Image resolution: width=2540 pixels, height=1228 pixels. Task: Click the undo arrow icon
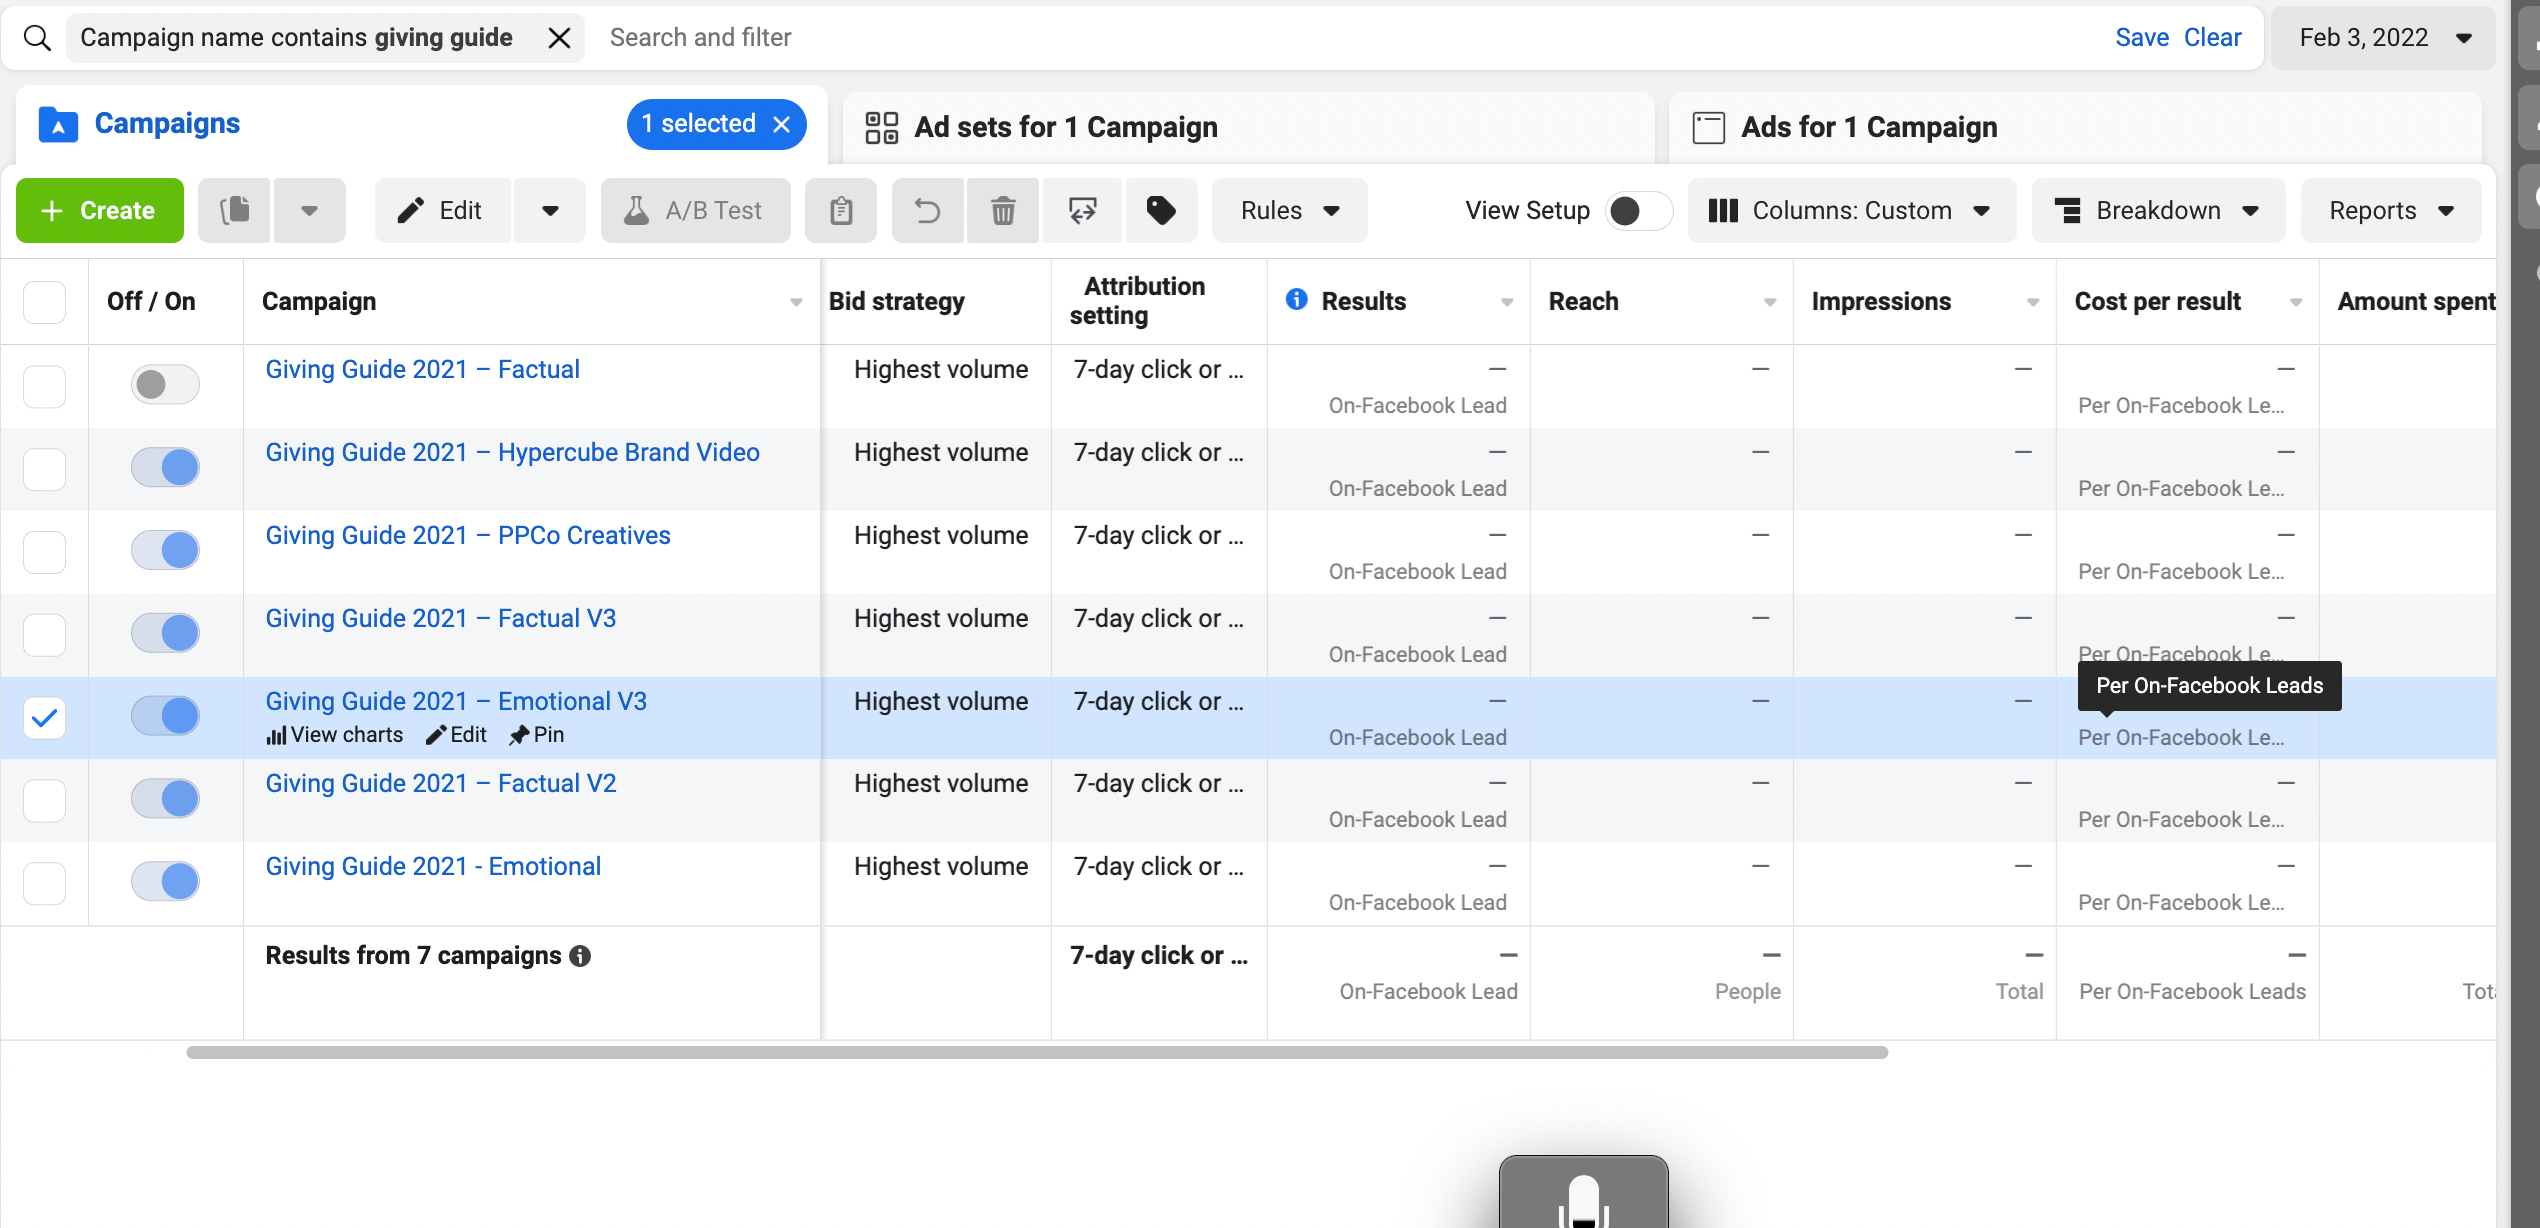click(928, 211)
